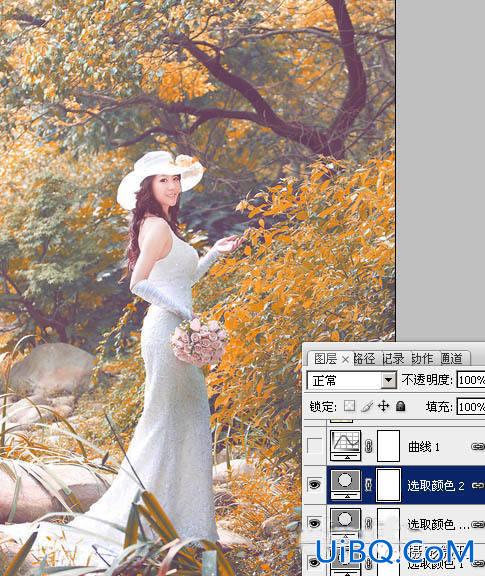Select the 选取颜色 2 layer name
This screenshot has width=485, height=576.
pyautogui.click(x=436, y=486)
